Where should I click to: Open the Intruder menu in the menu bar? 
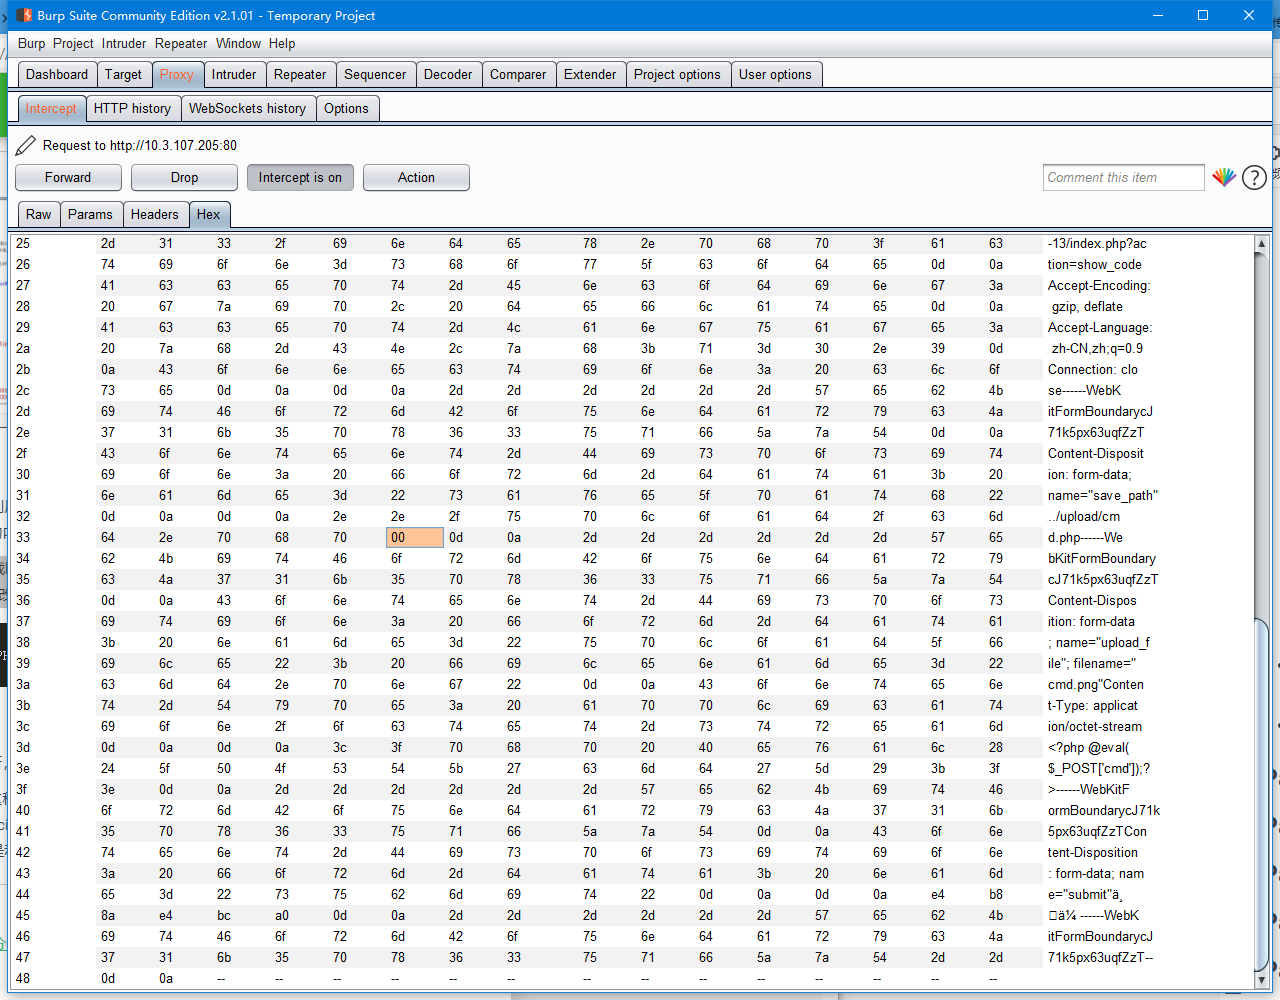[x=124, y=43]
